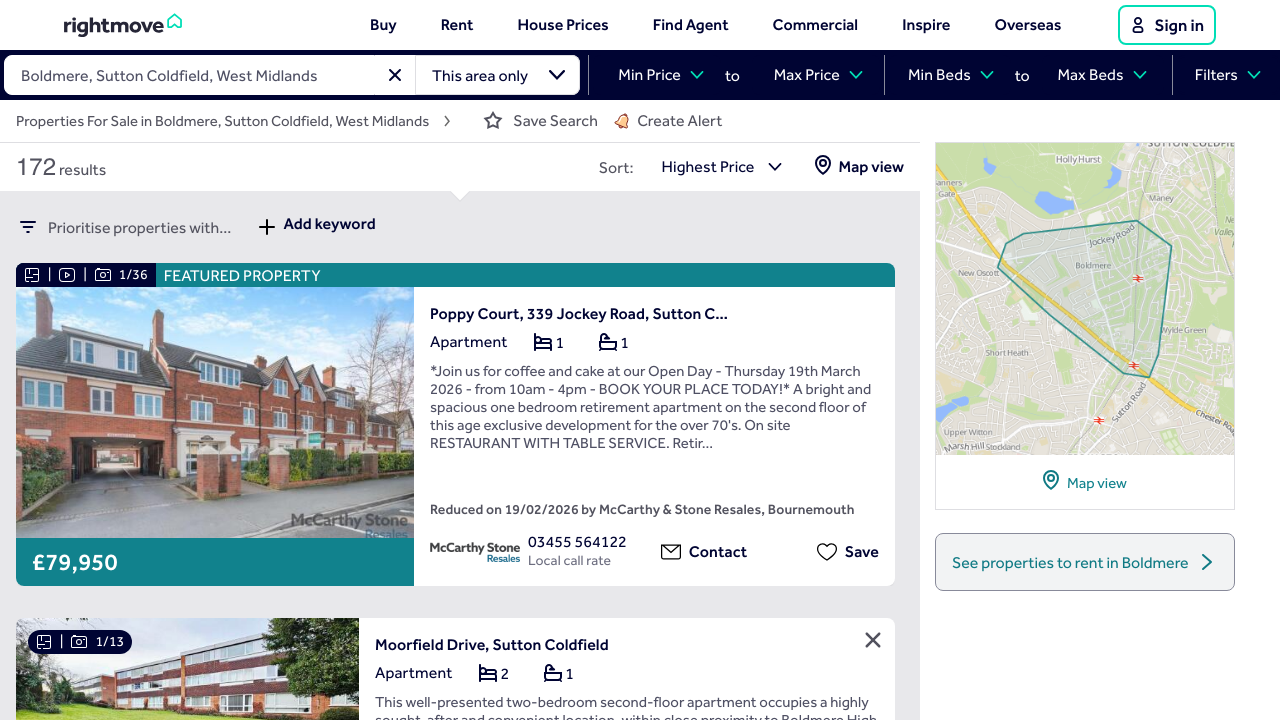The image size is (1280, 720).
Task: Click the rightmove logo
Action: (122, 24)
